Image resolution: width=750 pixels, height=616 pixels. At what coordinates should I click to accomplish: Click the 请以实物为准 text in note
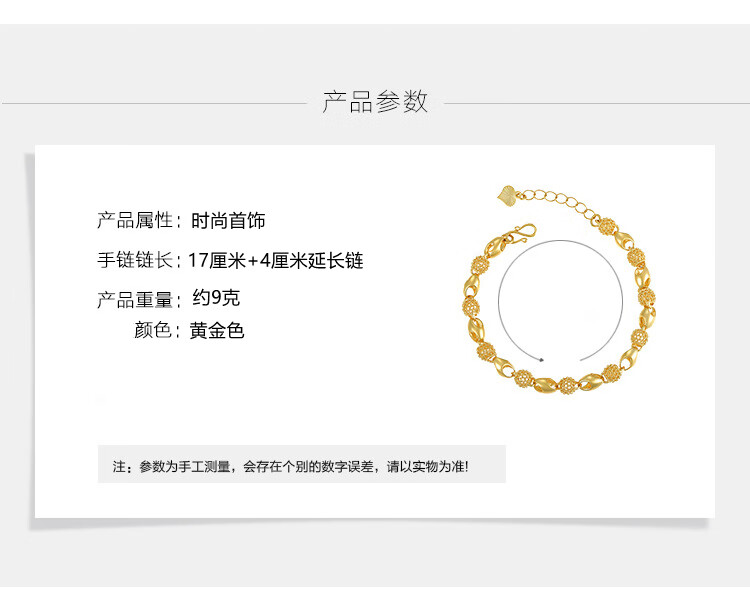tap(424, 466)
